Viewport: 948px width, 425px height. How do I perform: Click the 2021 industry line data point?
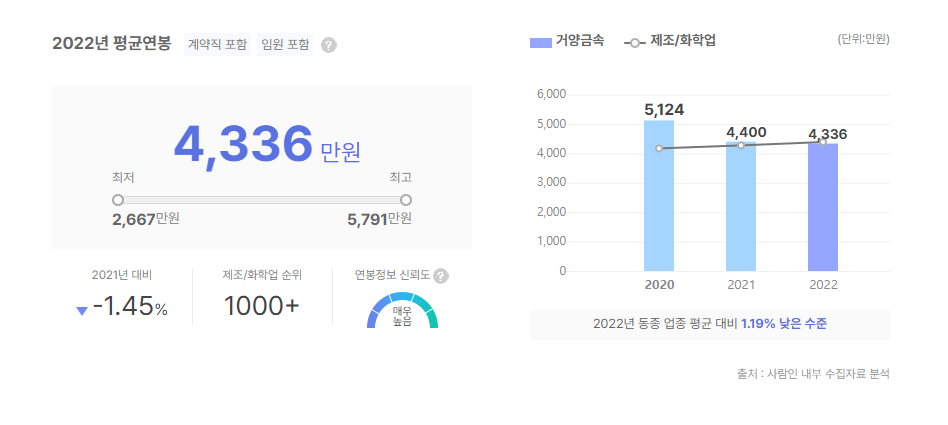[741, 146]
